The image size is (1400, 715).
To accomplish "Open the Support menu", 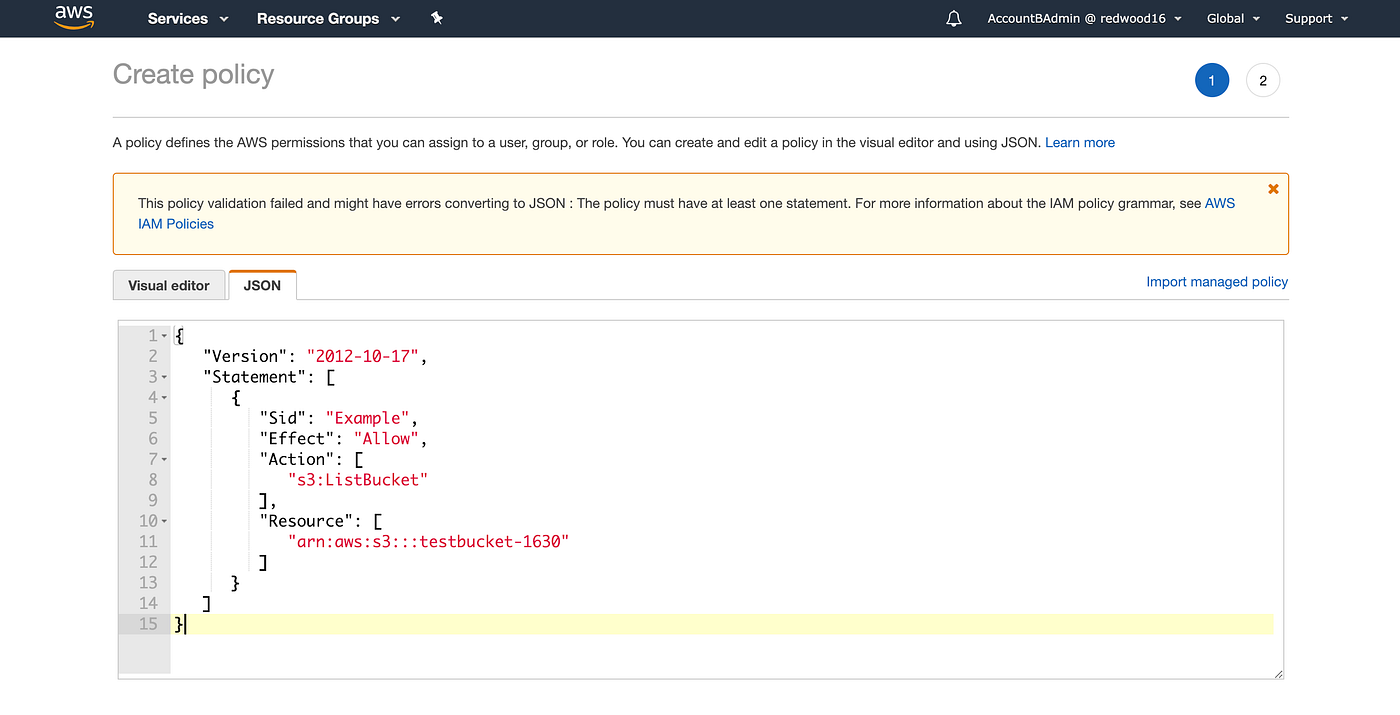I will point(1315,18).
